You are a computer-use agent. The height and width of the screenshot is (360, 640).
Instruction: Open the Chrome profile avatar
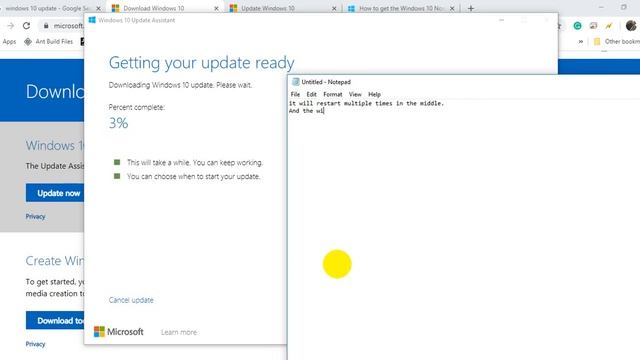pyautogui.click(x=631, y=26)
